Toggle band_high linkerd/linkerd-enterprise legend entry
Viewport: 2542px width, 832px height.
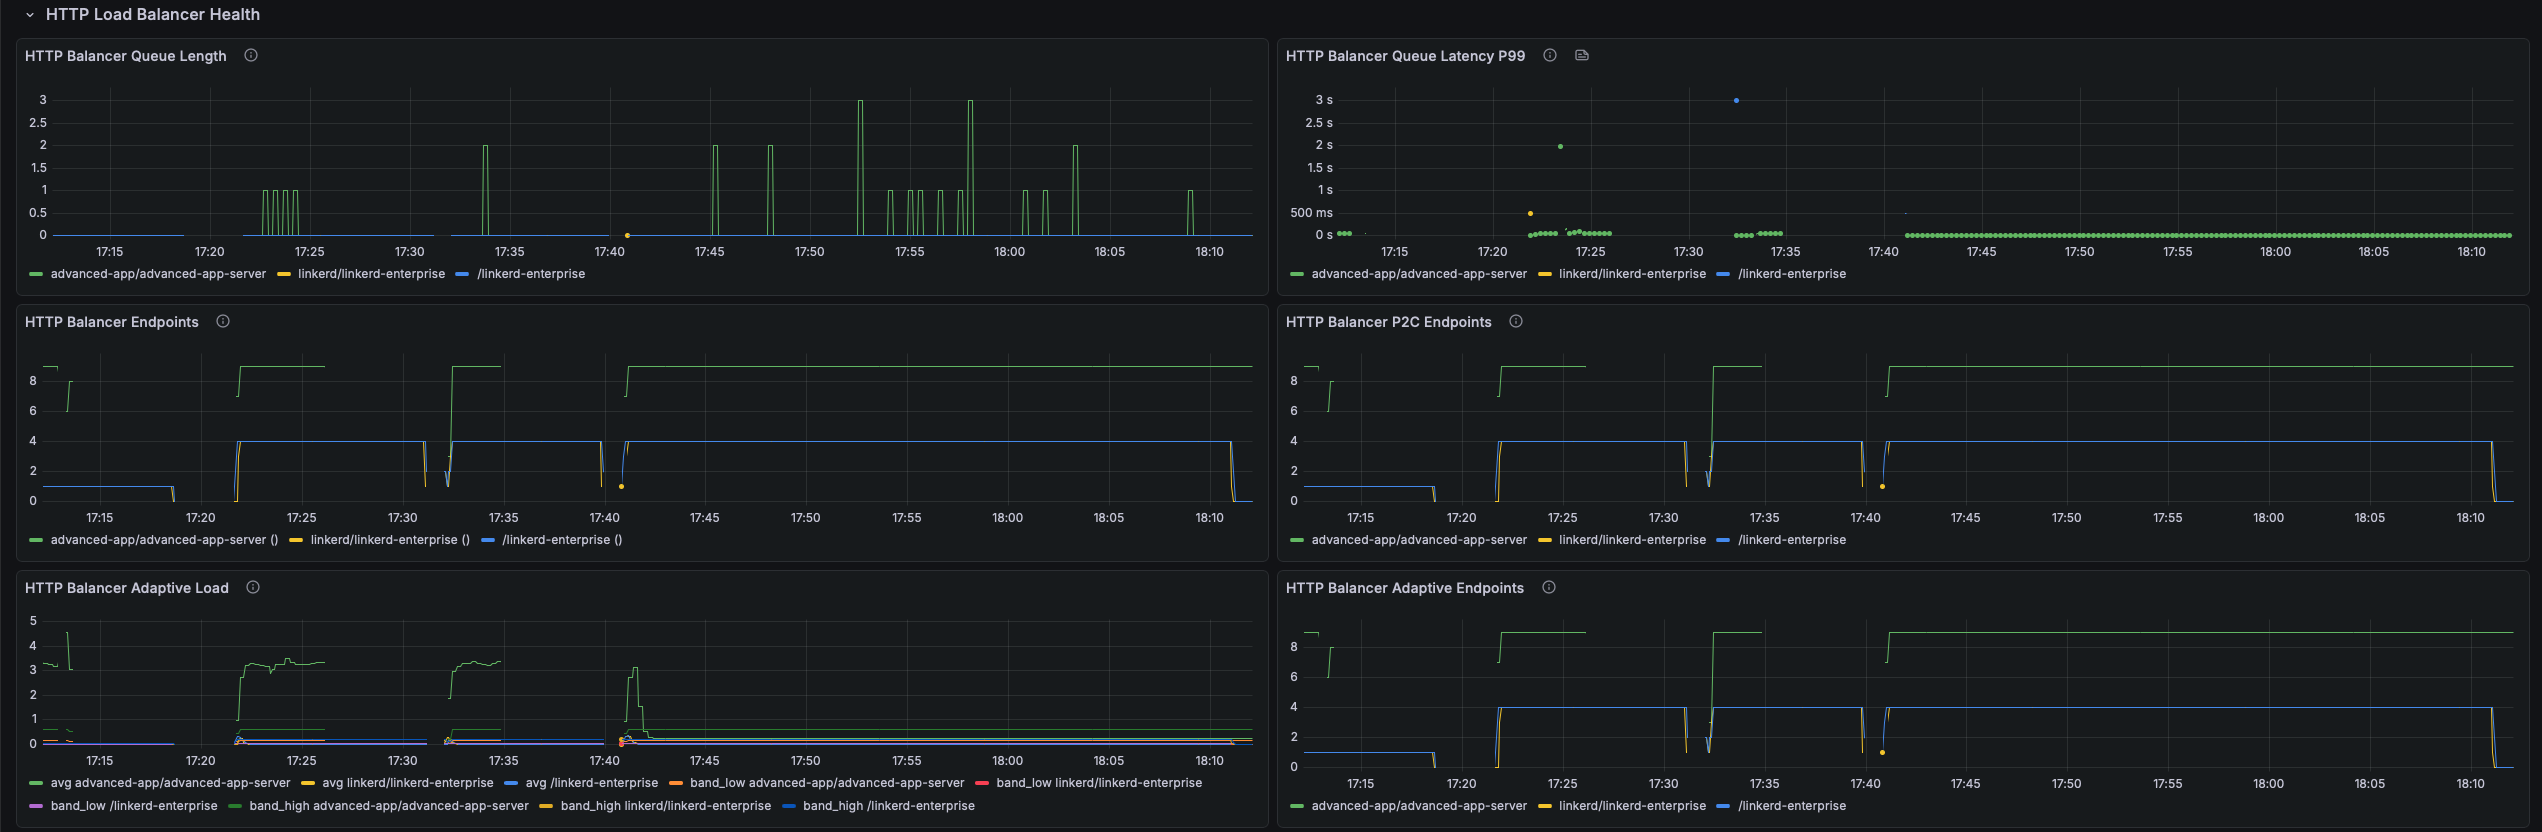666,806
